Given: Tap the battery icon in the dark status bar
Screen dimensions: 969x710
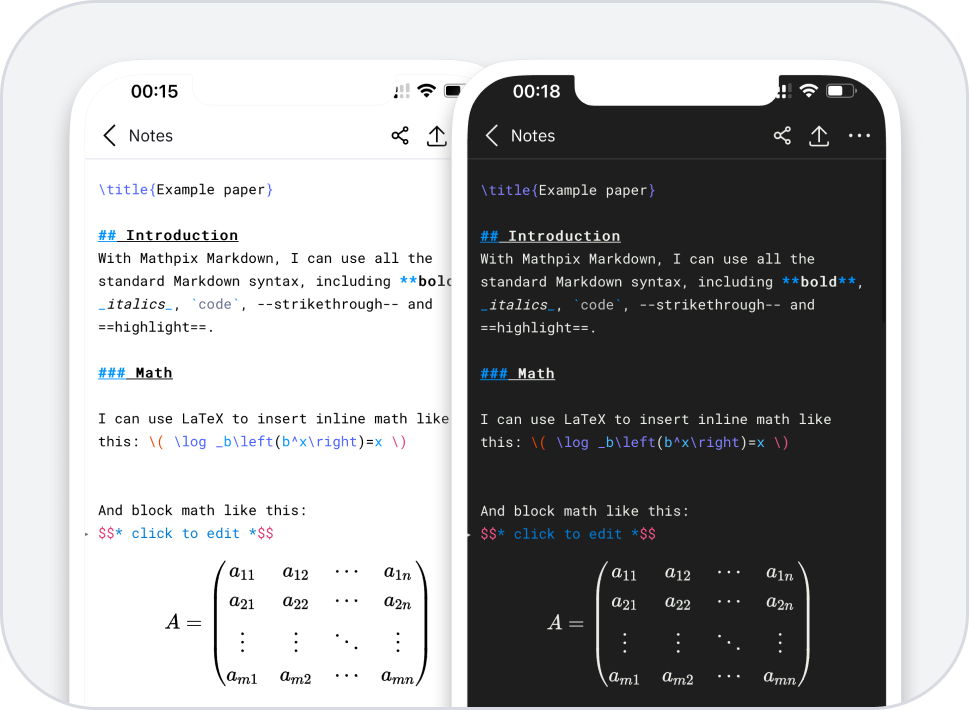Looking at the screenshot, I should (x=840, y=90).
